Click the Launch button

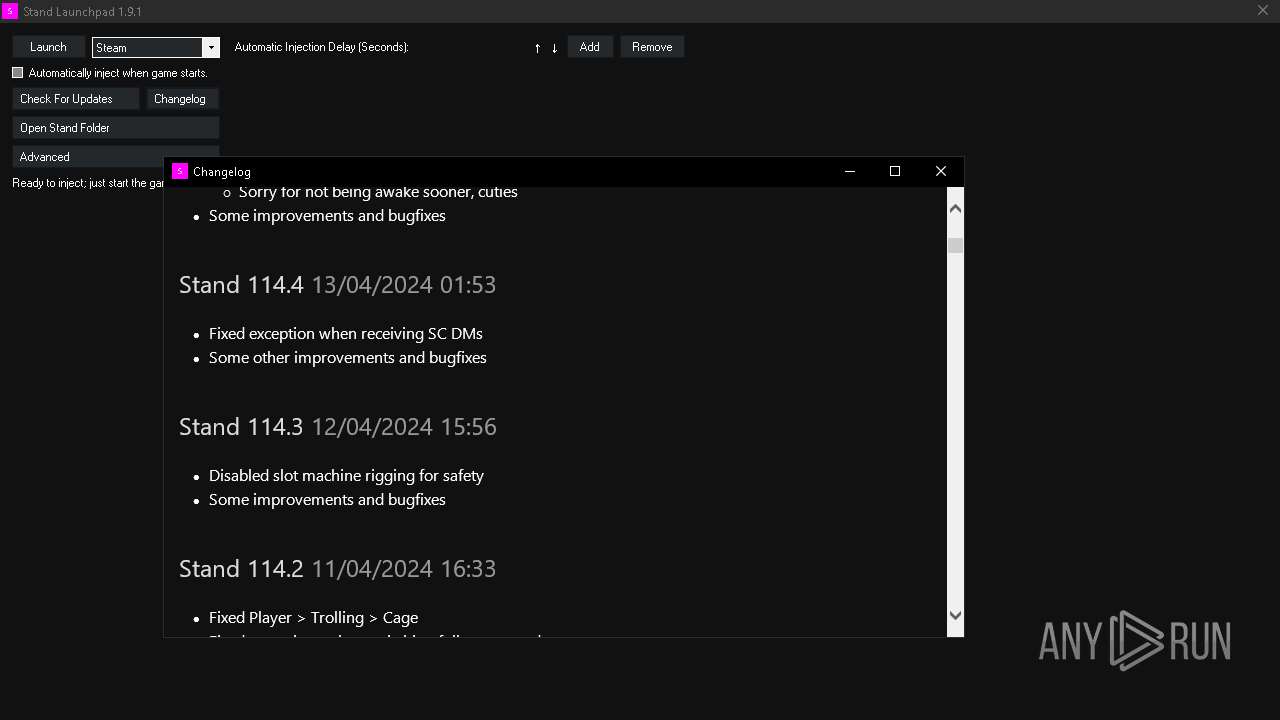48,47
